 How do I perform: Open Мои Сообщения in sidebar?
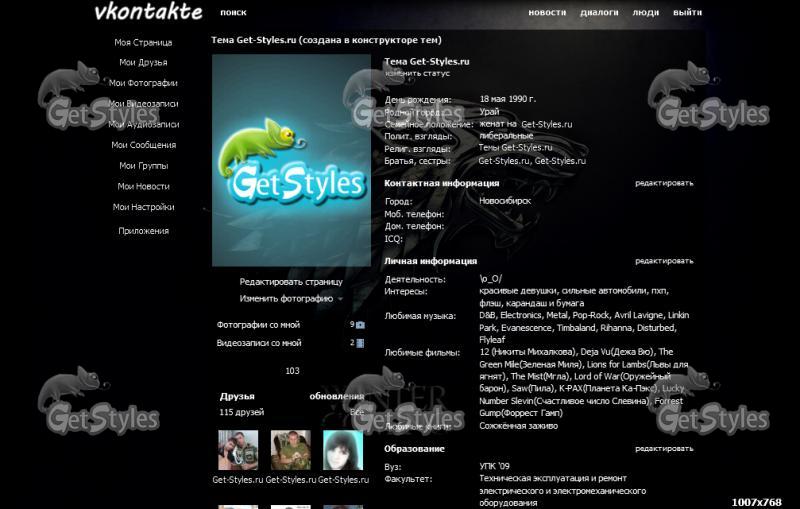(143, 145)
